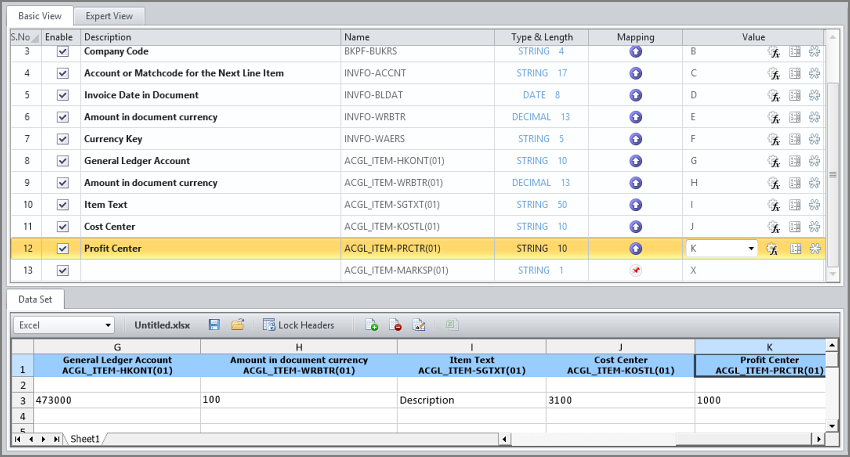Click the green add row icon
850x457 pixels.
point(372,325)
